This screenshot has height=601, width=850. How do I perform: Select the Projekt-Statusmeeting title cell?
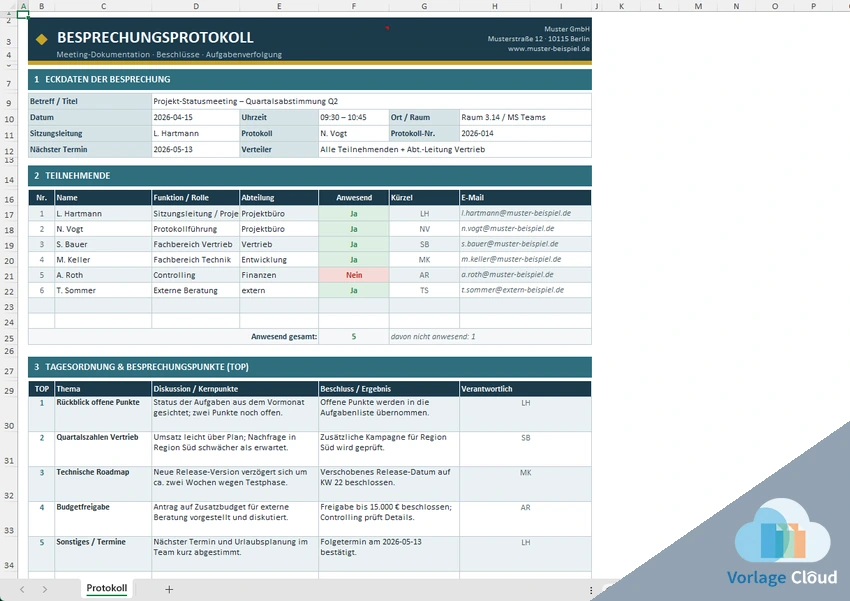pos(371,101)
